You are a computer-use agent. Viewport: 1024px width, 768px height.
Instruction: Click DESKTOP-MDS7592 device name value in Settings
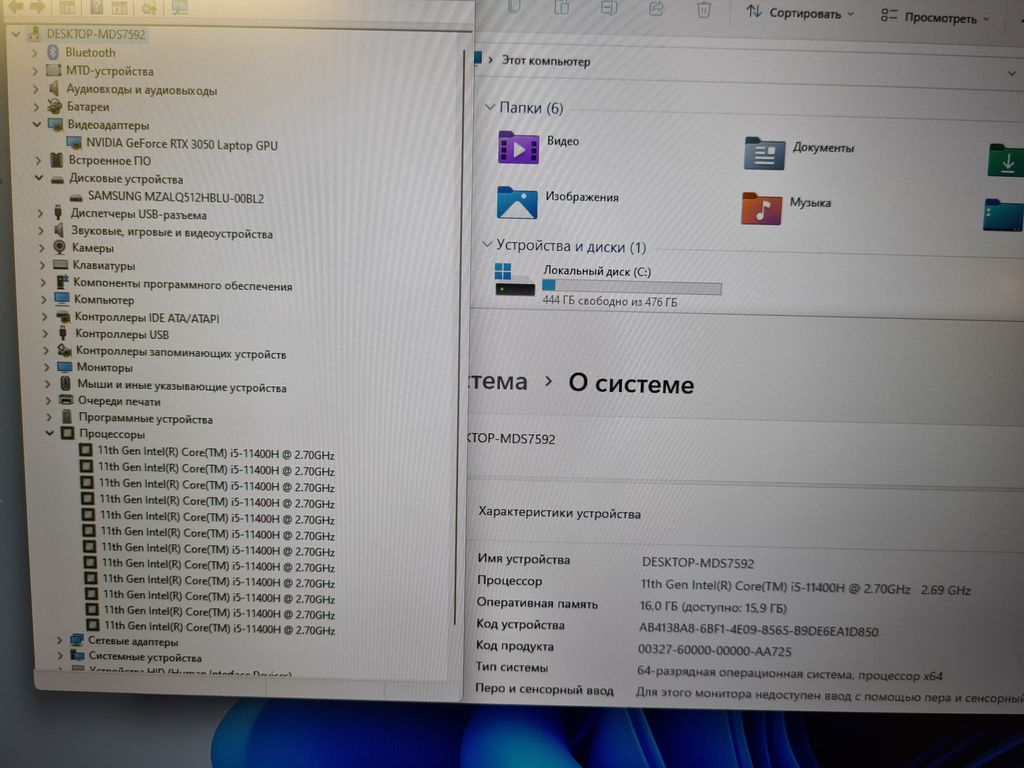pos(697,562)
